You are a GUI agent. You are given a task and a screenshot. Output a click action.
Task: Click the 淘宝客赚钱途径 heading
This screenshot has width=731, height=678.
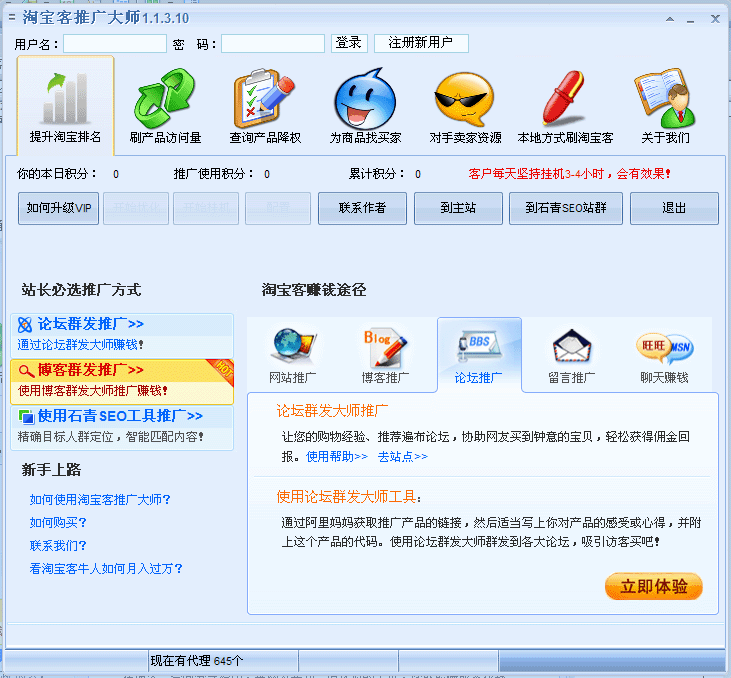[314, 290]
